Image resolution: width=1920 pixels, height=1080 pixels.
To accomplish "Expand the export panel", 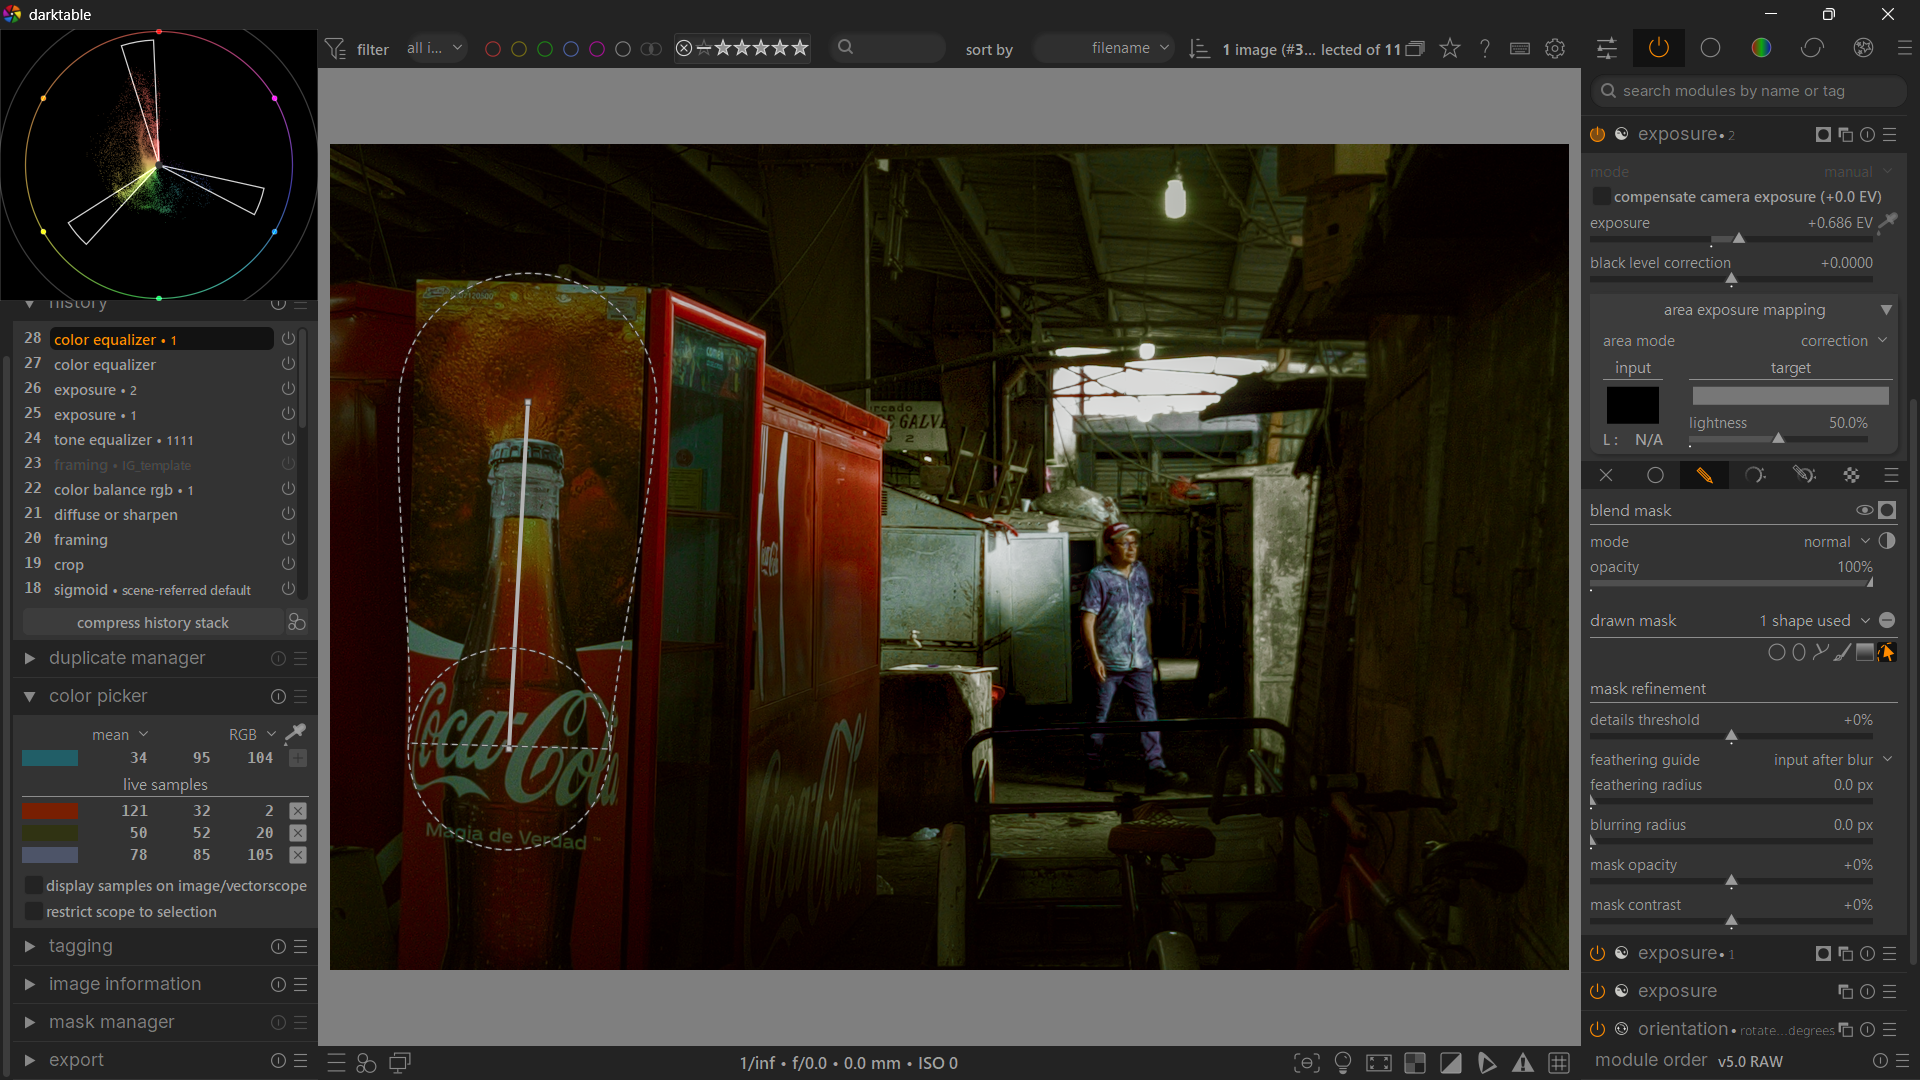I will pyautogui.click(x=29, y=1060).
